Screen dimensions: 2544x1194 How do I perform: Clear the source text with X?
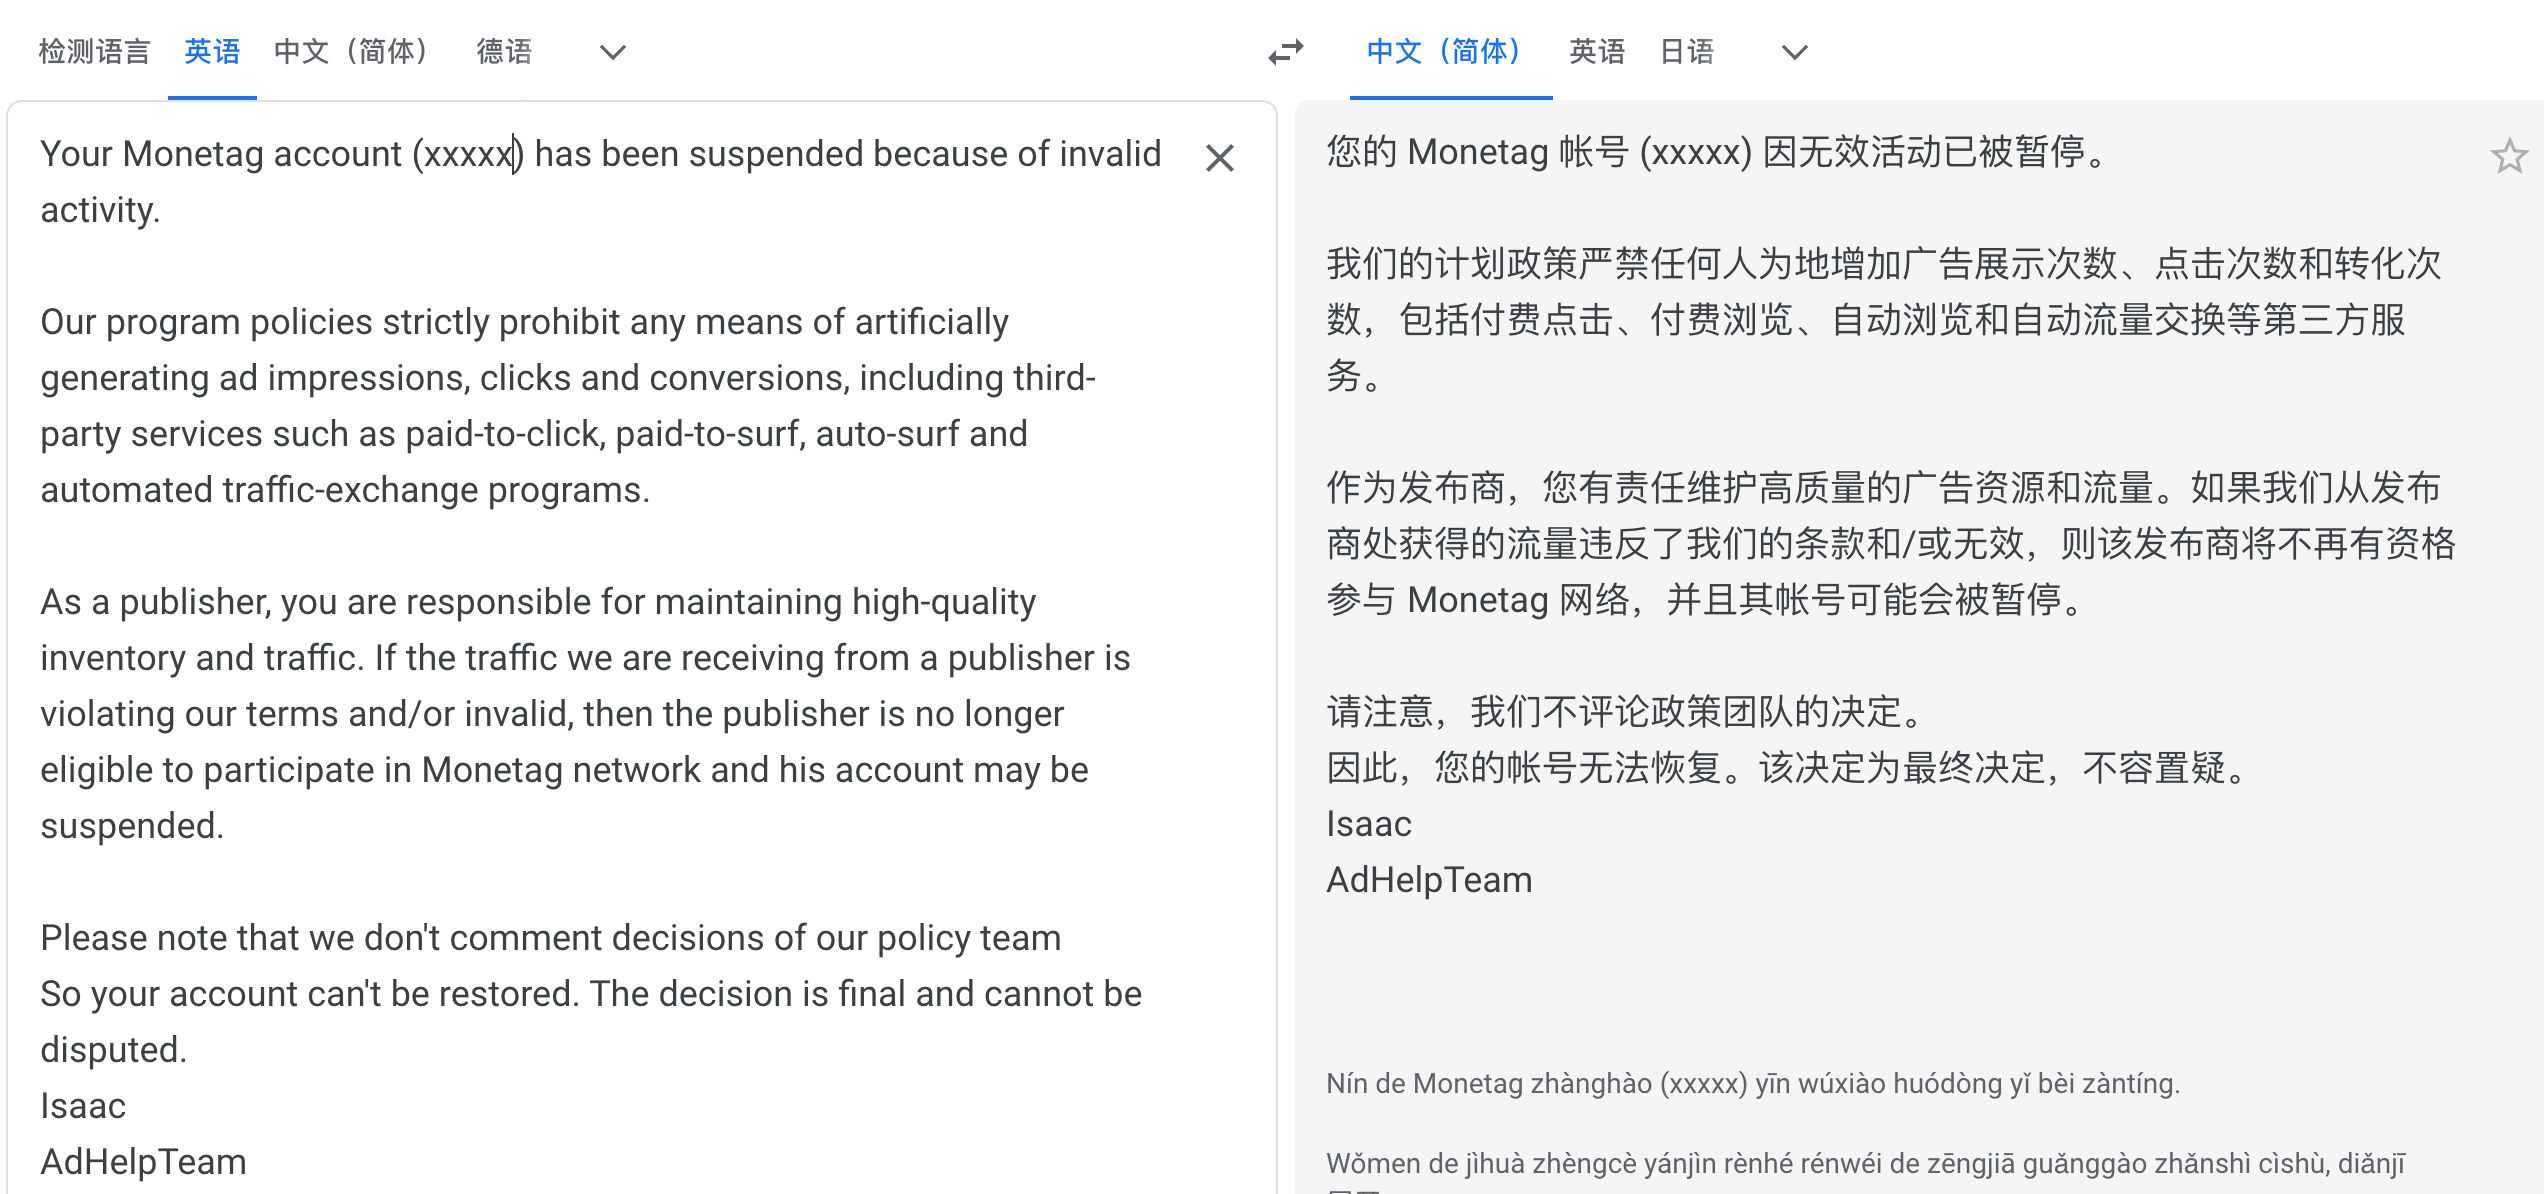1219,158
